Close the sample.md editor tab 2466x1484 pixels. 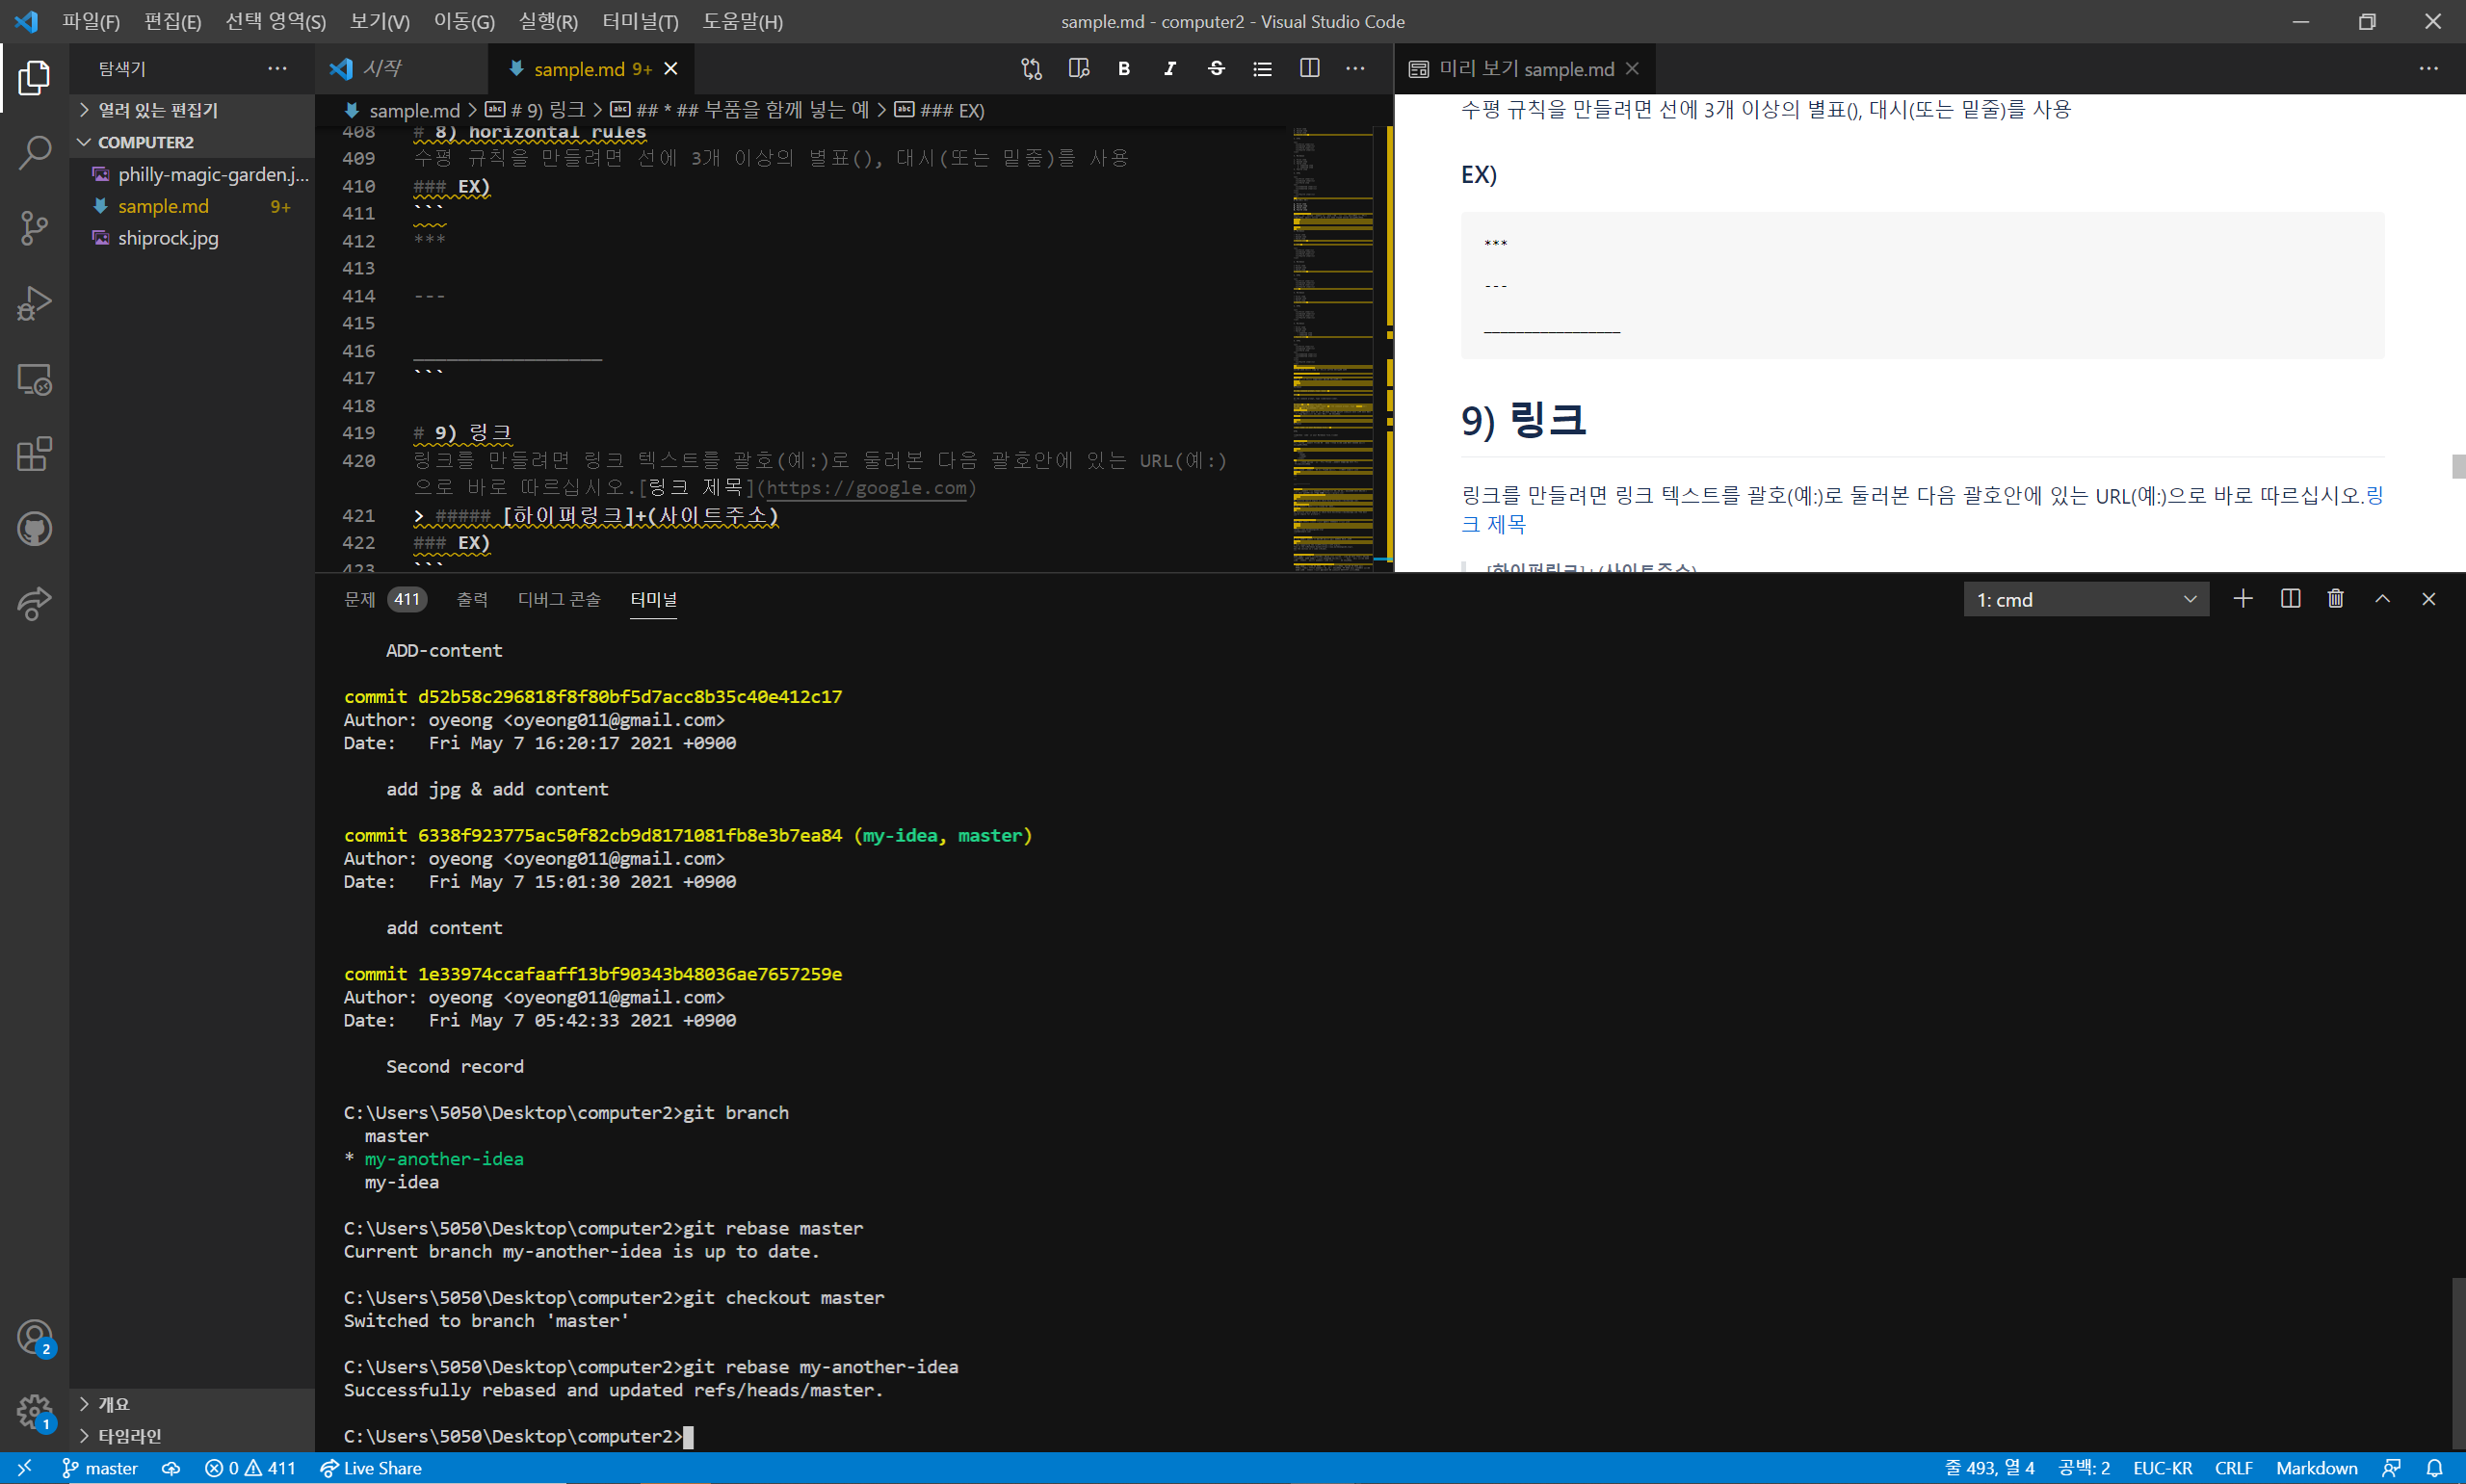[x=671, y=69]
